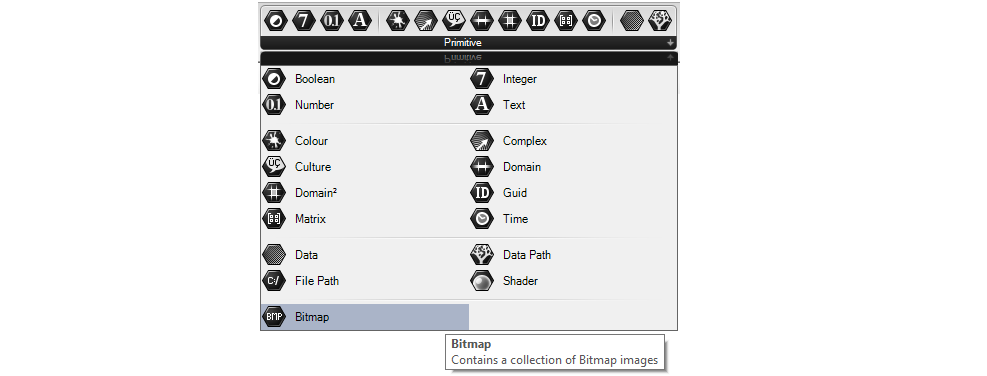Click the Data Path tree icon in toolbar
The width and height of the screenshot is (987, 376).
click(x=660, y=21)
